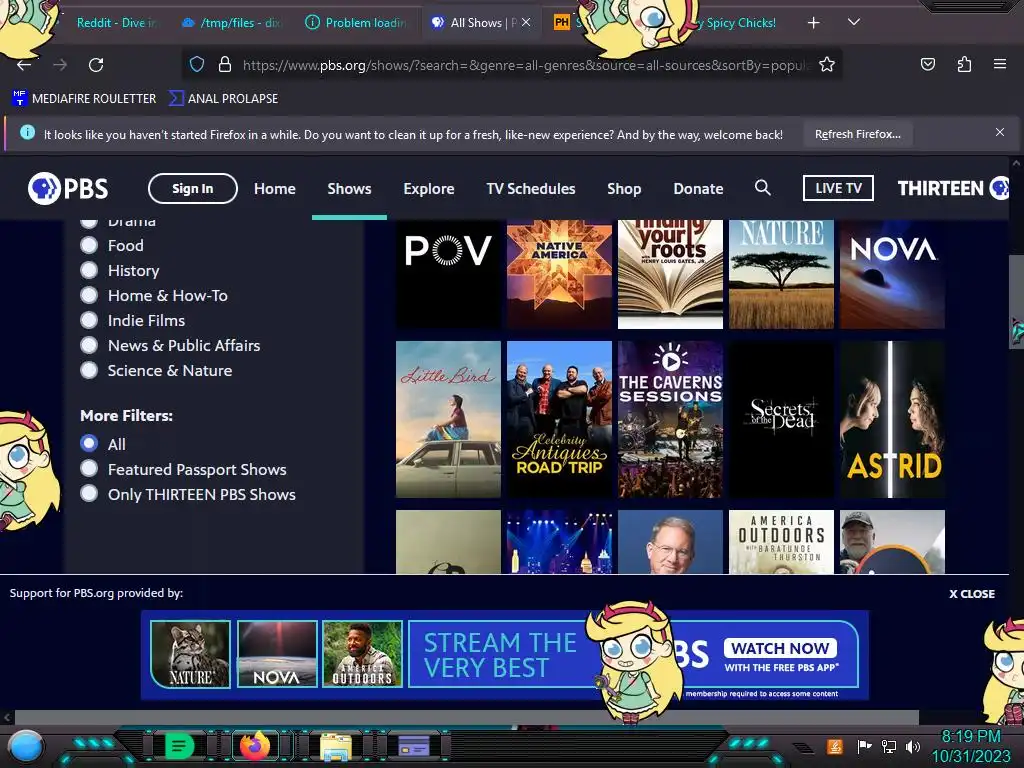Viewport: 1024px width, 768px height.
Task: Click the Refresh Firefox button
Action: pyautogui.click(x=857, y=135)
